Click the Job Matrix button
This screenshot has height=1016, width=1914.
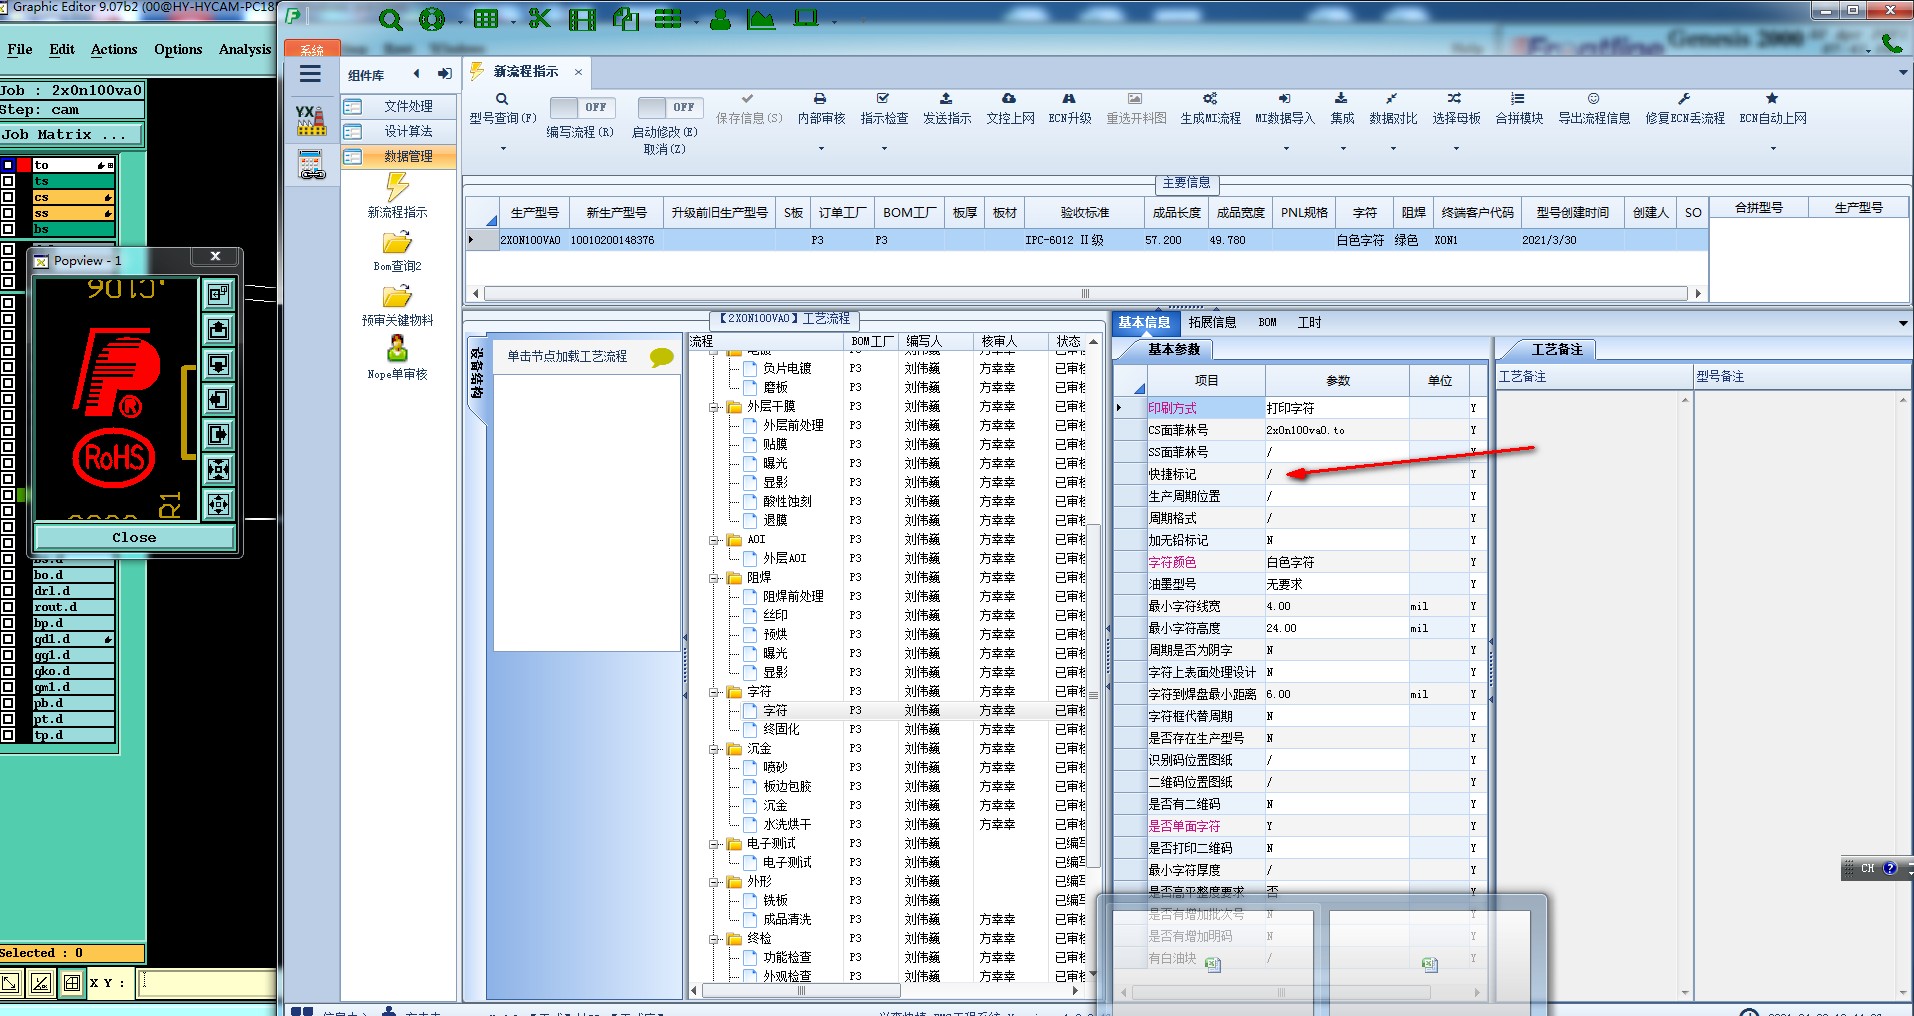71,134
